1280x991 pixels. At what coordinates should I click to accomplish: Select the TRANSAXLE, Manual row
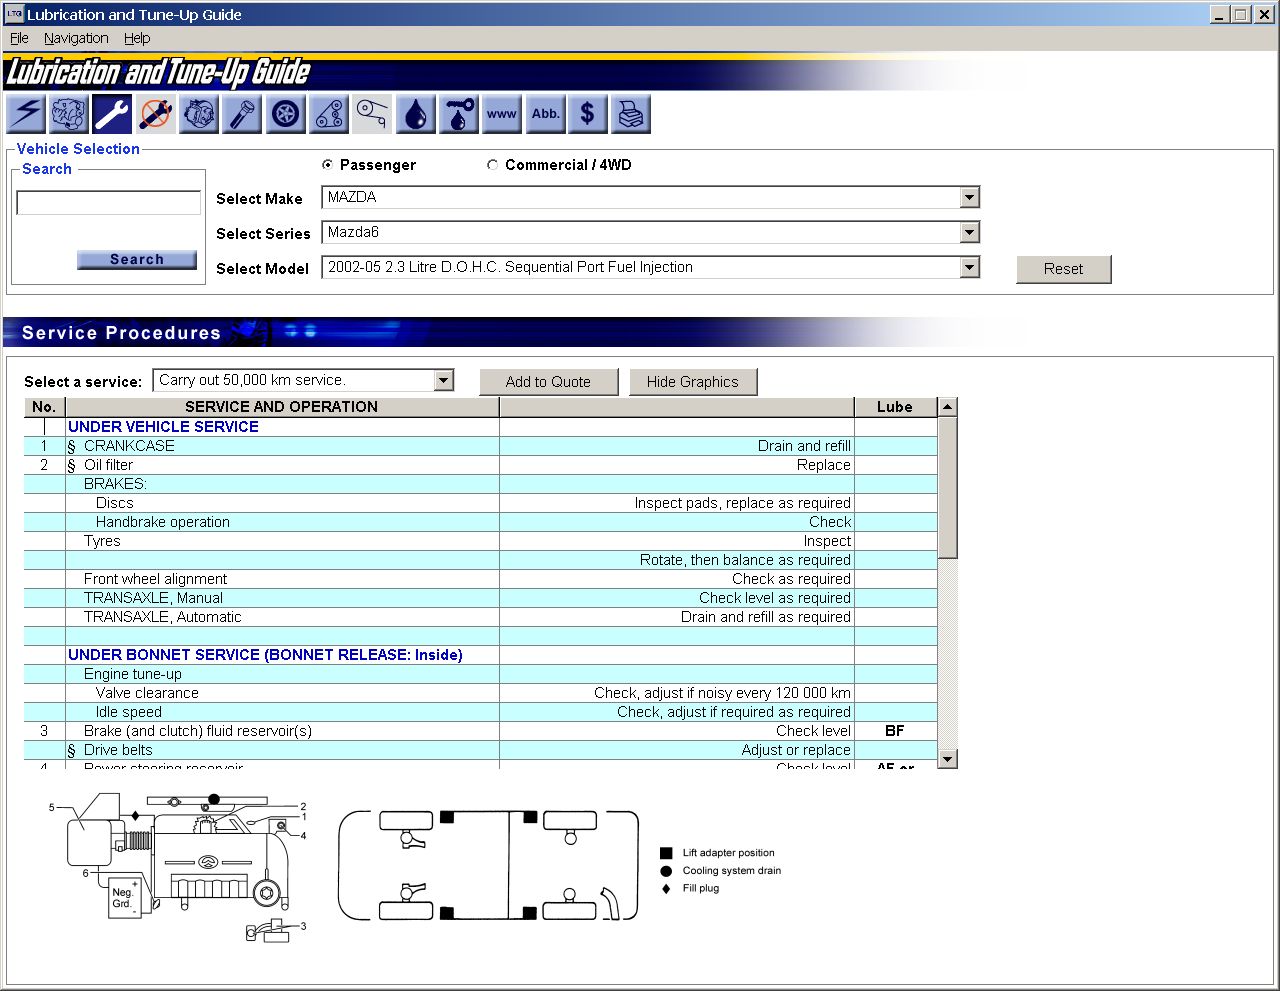[481, 598]
